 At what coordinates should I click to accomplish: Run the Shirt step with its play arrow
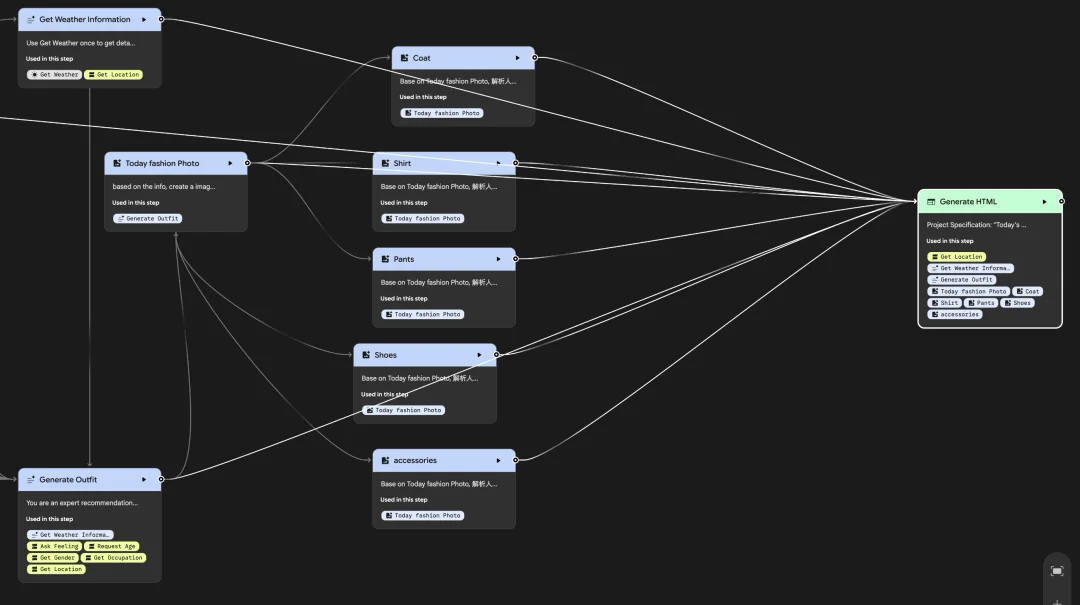[498, 163]
